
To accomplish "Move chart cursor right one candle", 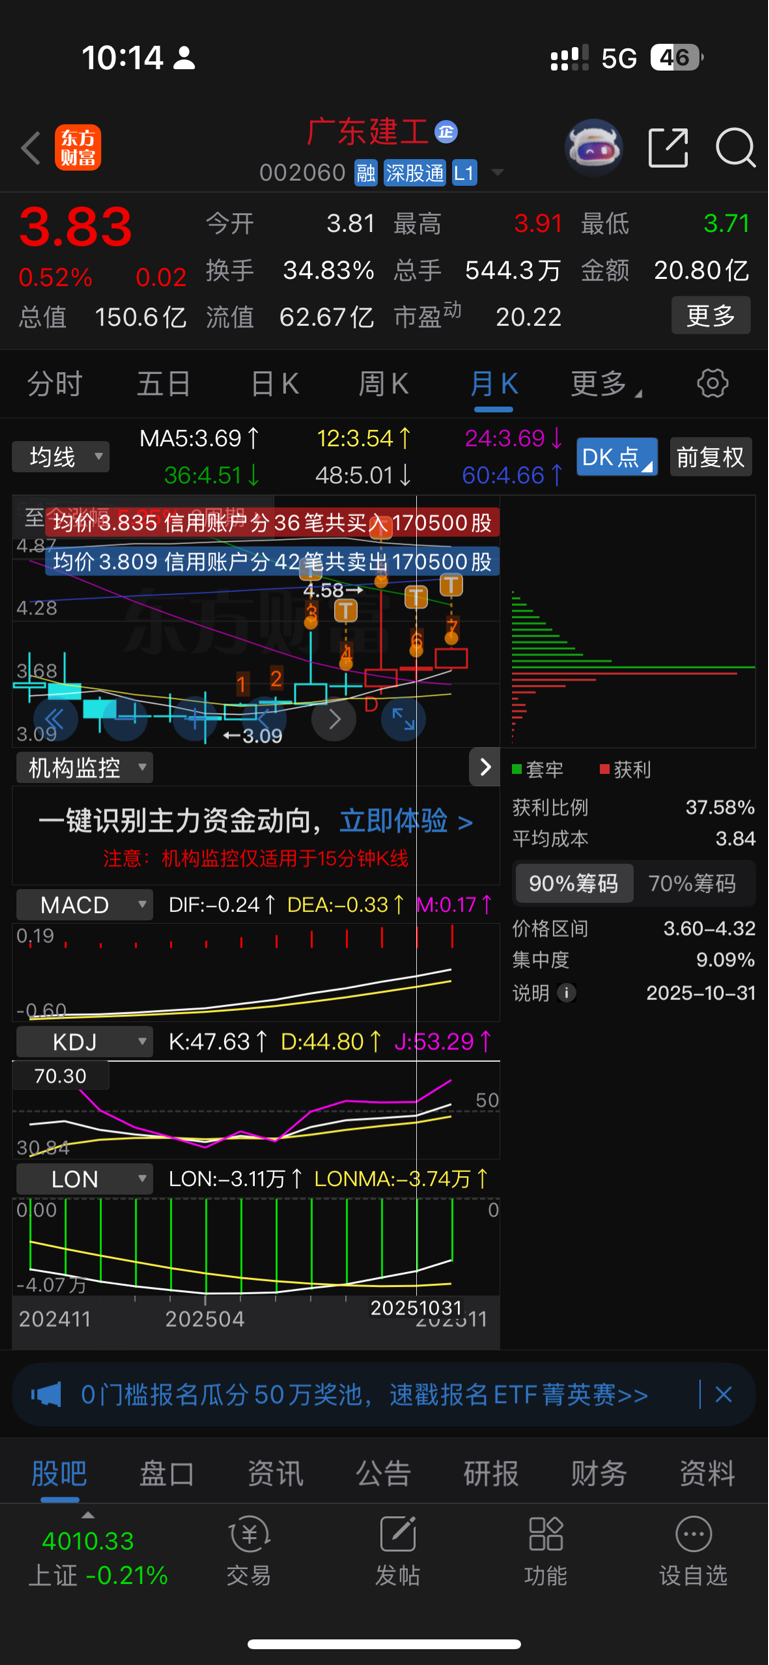I will click(334, 719).
